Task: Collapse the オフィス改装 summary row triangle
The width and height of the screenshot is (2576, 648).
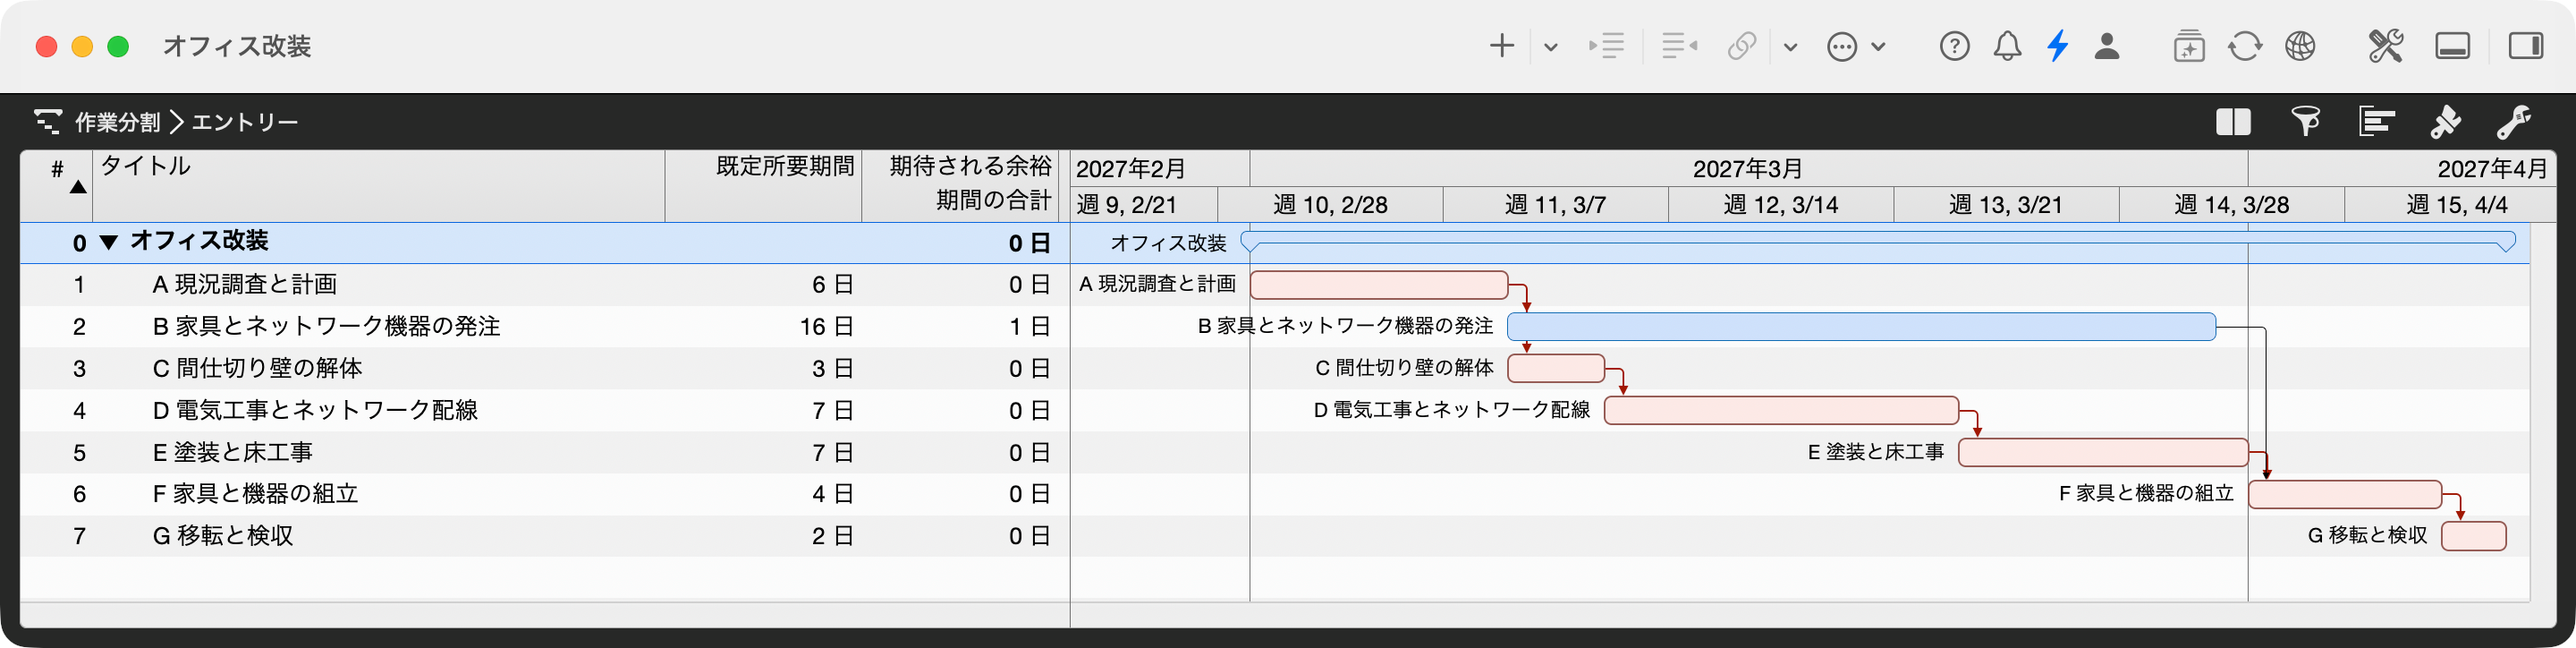Action: (x=109, y=242)
